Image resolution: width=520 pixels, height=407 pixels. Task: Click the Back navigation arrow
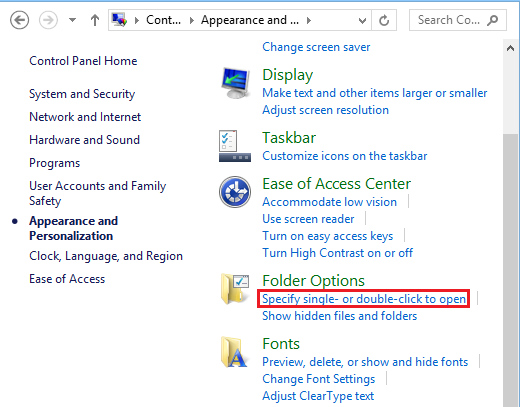19,20
